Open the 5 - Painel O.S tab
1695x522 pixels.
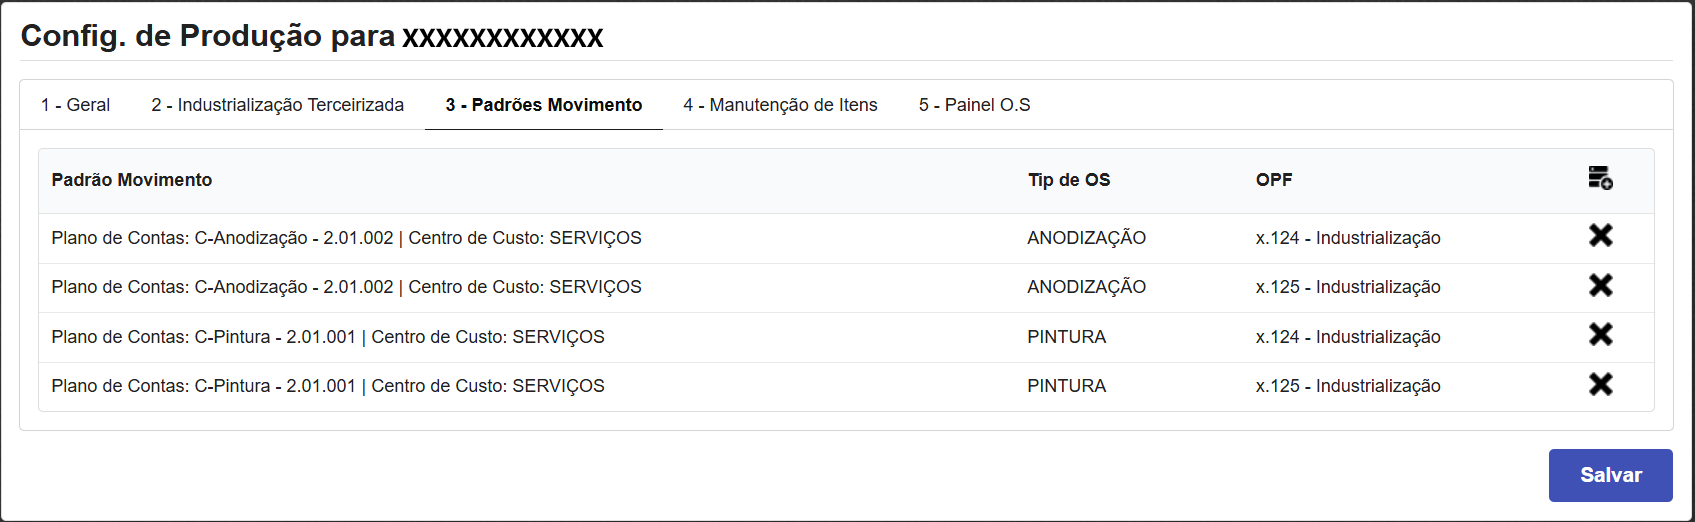point(974,105)
